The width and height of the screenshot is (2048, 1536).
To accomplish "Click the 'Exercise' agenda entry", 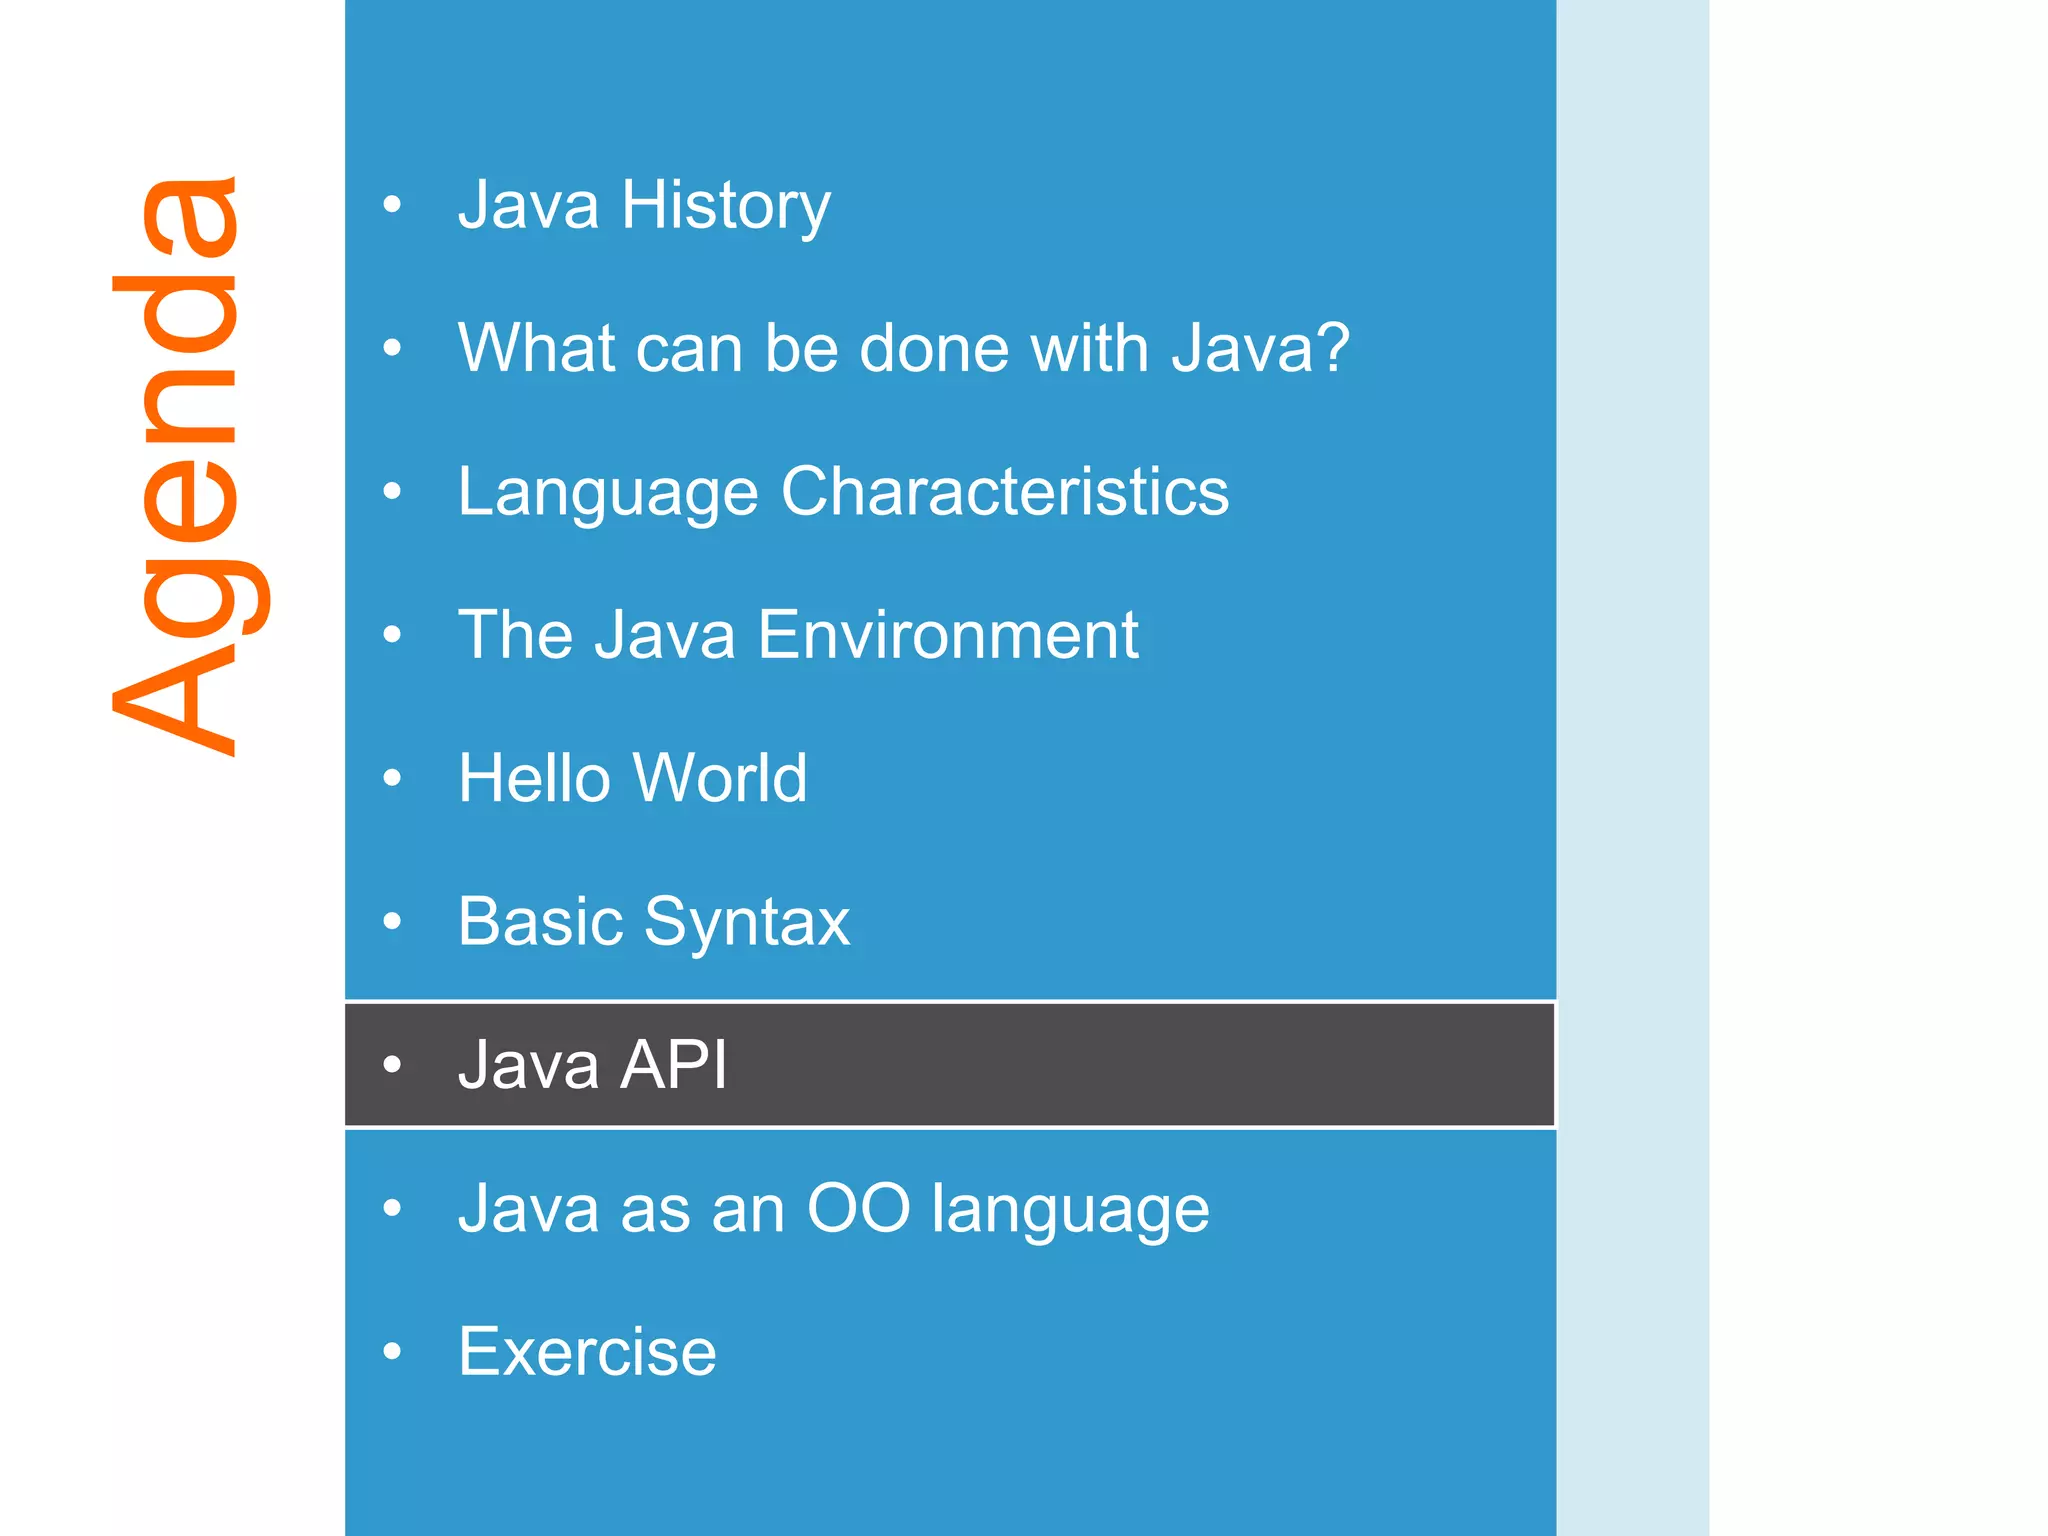I will coord(587,1352).
